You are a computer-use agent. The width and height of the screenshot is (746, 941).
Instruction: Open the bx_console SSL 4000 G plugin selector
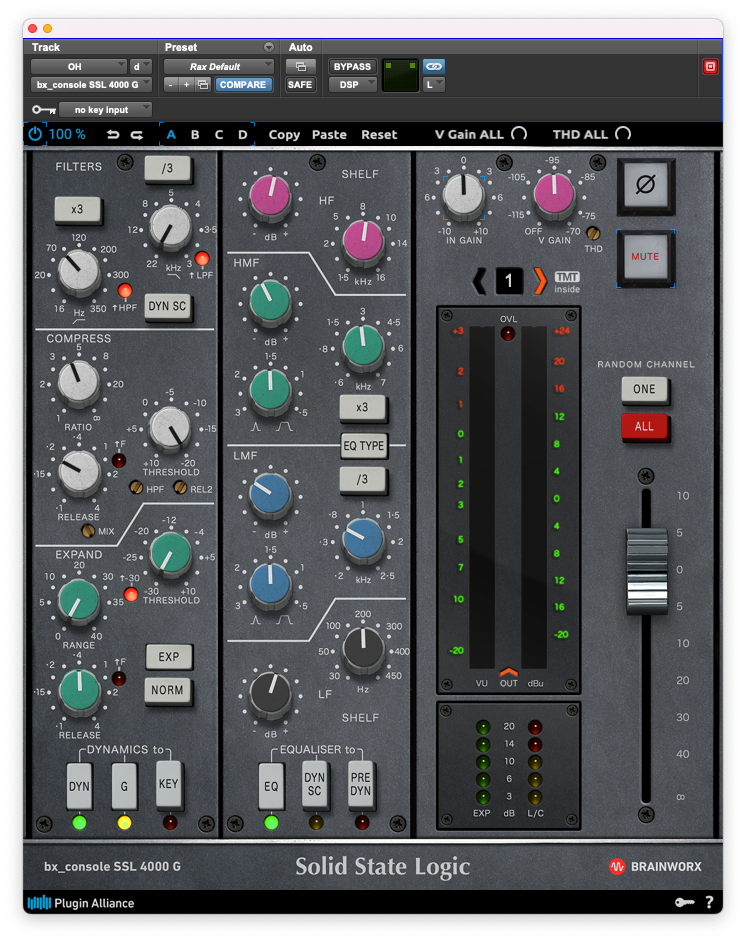click(91, 85)
